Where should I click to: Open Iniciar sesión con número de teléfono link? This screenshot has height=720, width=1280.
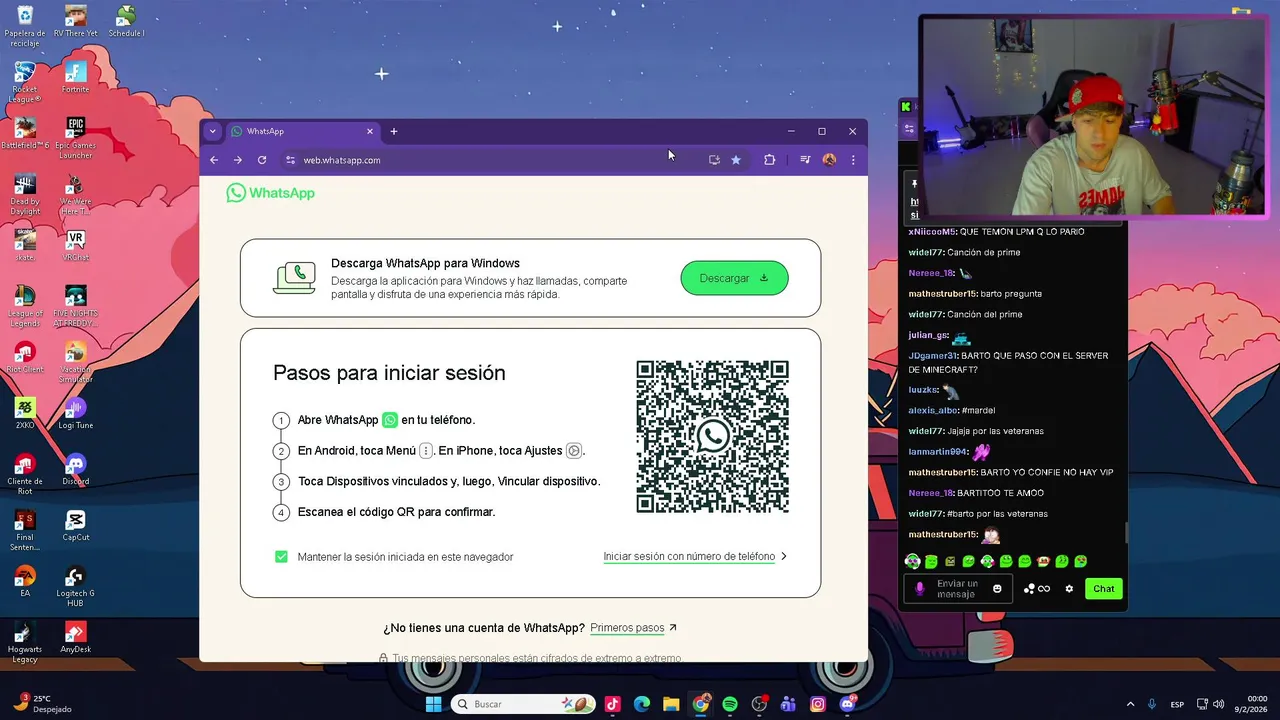[689, 557]
